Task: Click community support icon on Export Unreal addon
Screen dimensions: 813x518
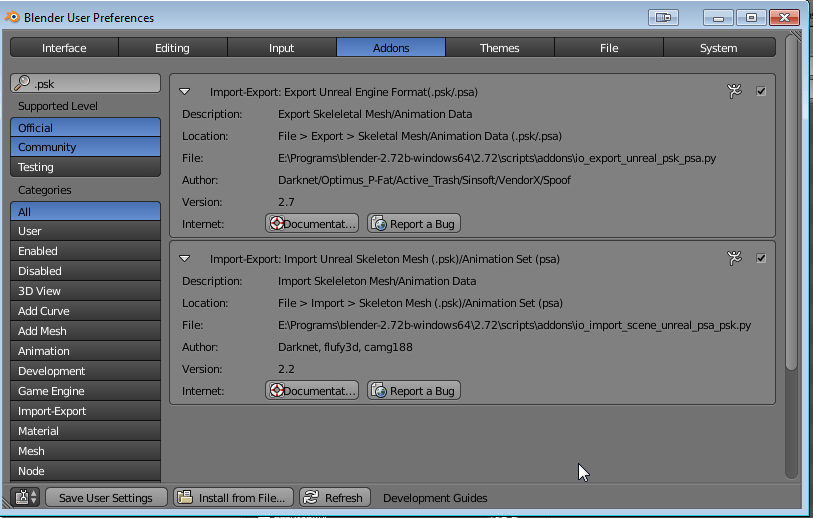Action: pyautogui.click(x=734, y=91)
